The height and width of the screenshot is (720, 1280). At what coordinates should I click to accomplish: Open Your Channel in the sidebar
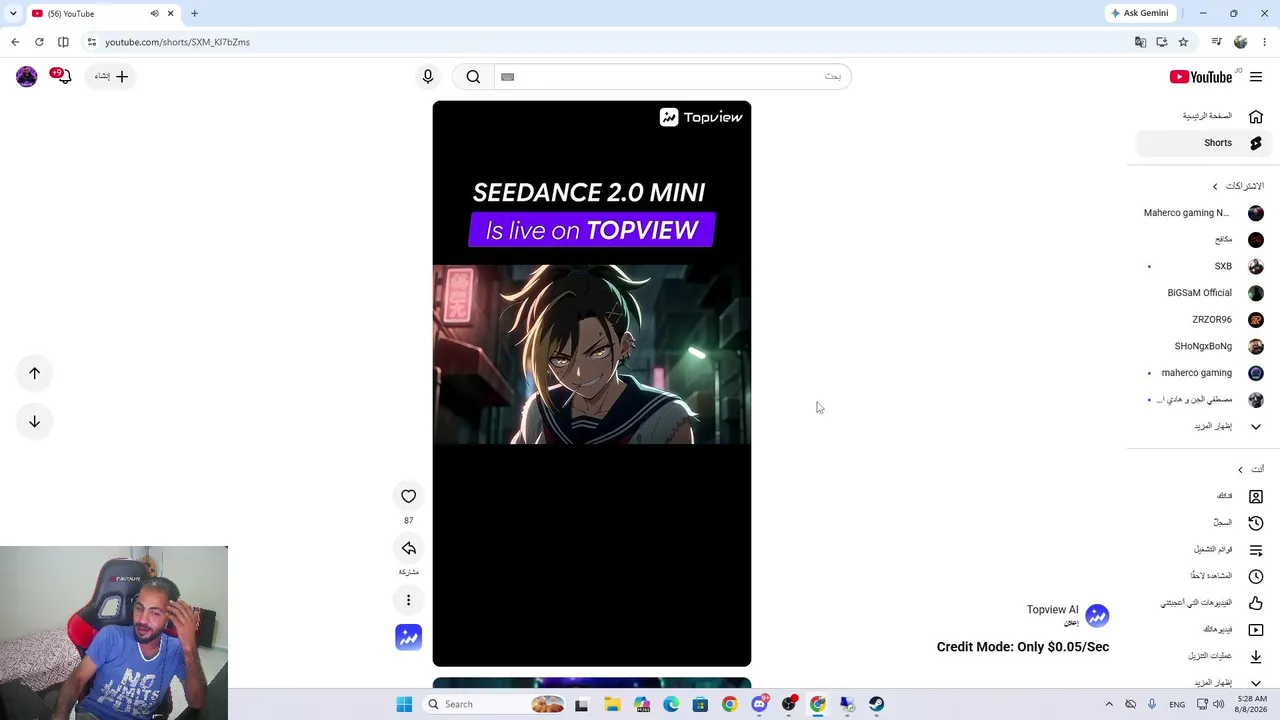click(1203, 496)
